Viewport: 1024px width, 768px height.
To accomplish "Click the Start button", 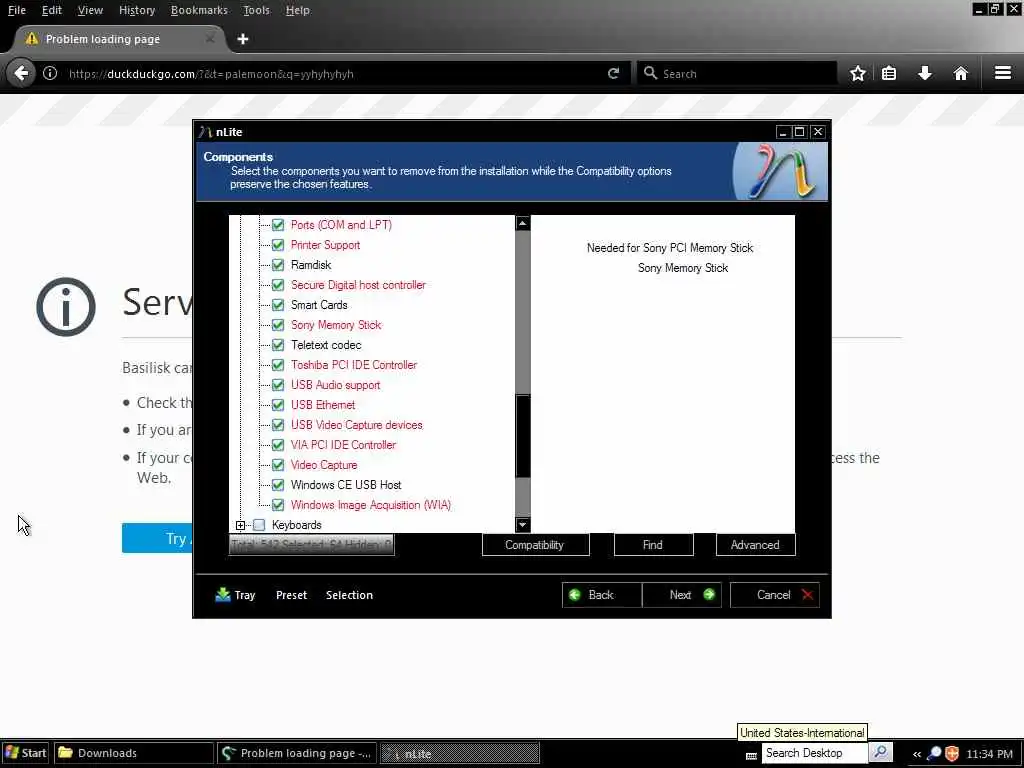I will [26, 753].
